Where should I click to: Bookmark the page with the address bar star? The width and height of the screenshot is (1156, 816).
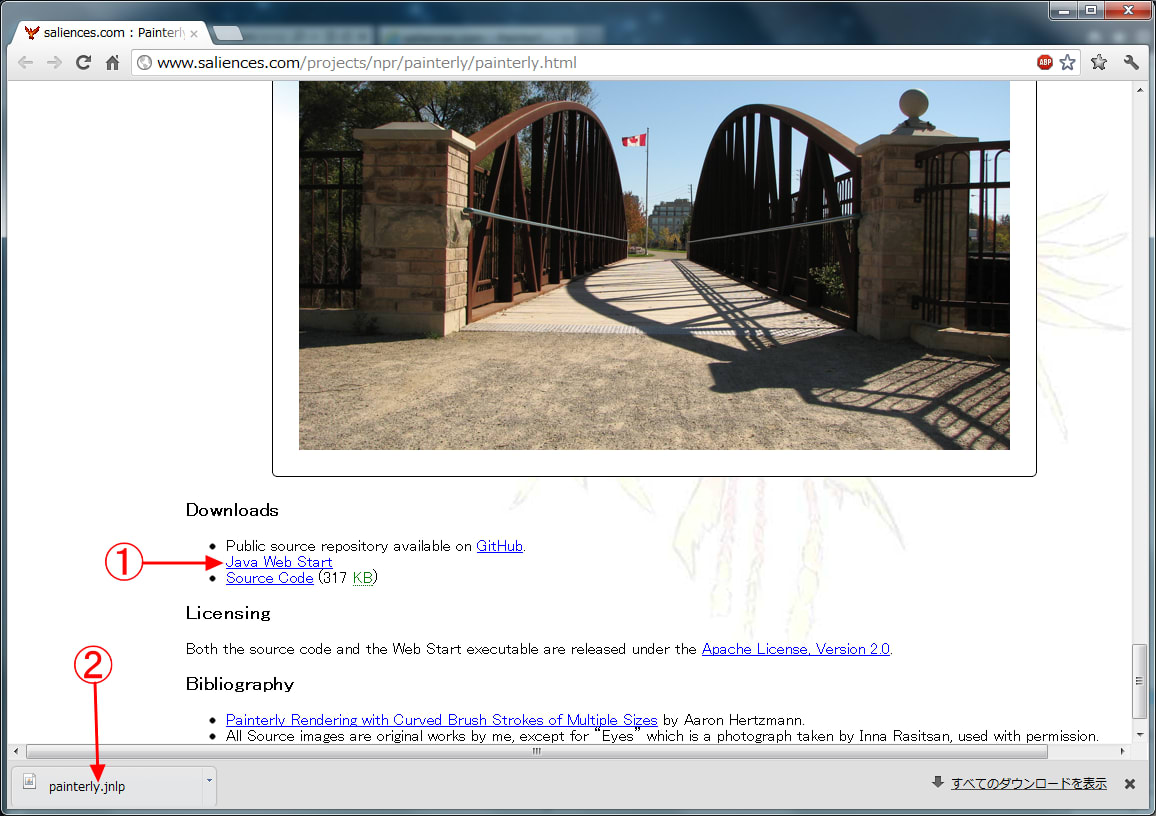coord(1067,62)
